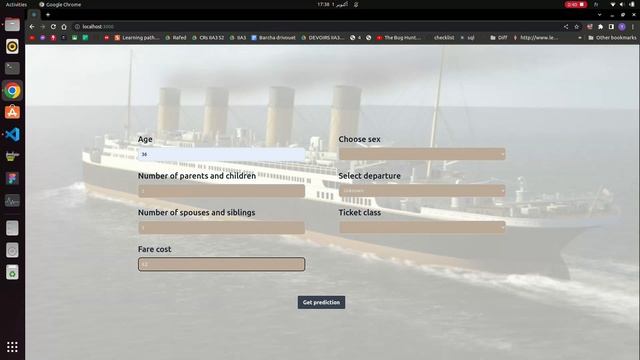
Task: Open the Chrome side panel icon
Action: tap(611, 27)
